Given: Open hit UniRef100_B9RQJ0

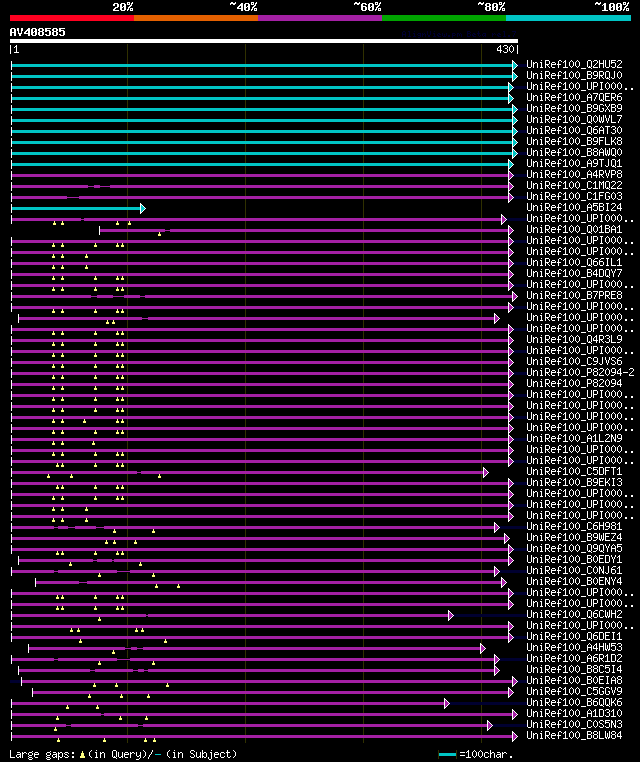Looking at the screenshot, I should point(574,76).
